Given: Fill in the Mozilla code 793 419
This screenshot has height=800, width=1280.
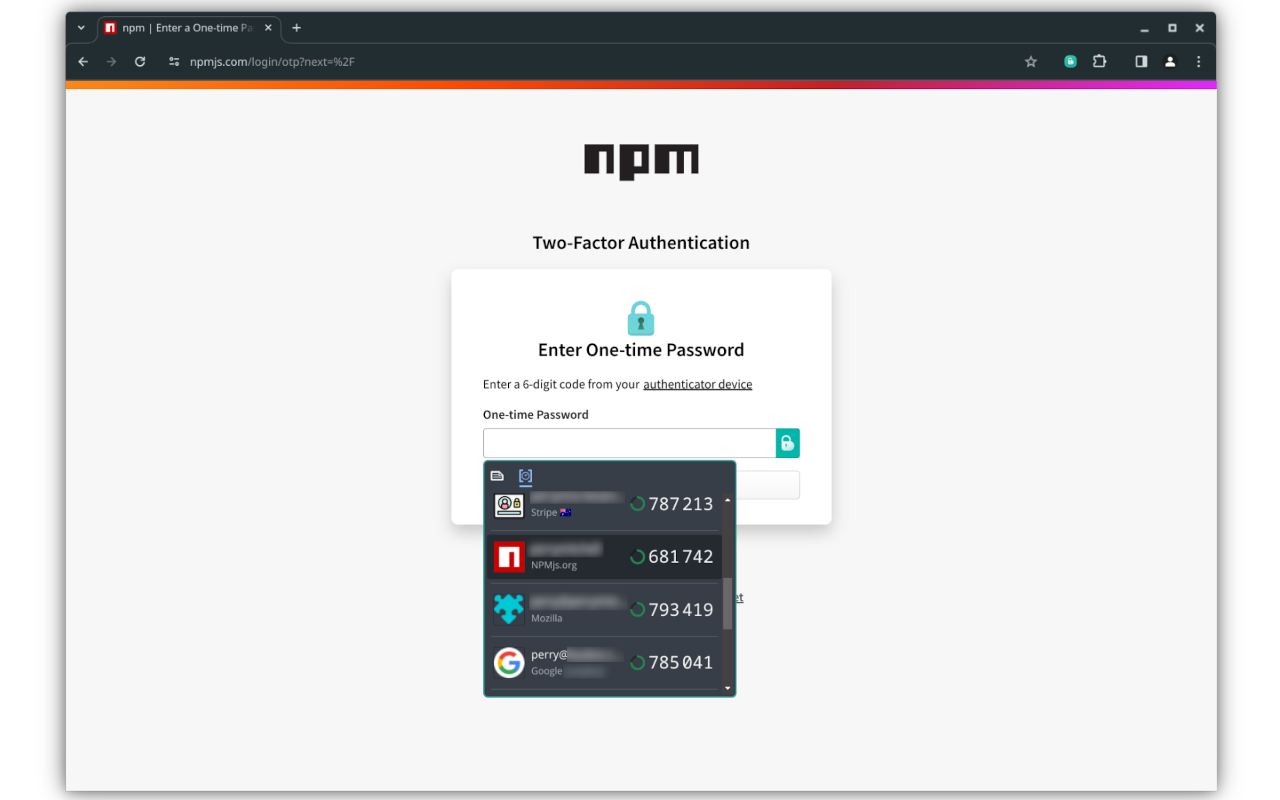Looking at the screenshot, I should point(681,609).
